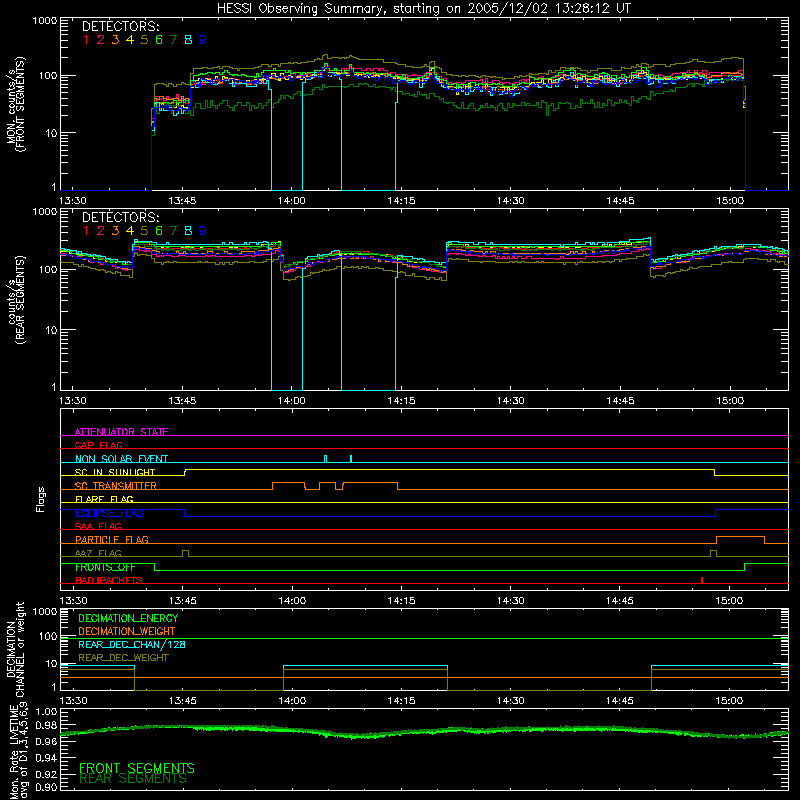Click the DECIMATION CHANNEL or weight axis title
The image size is (800, 800).
(x=15, y=649)
